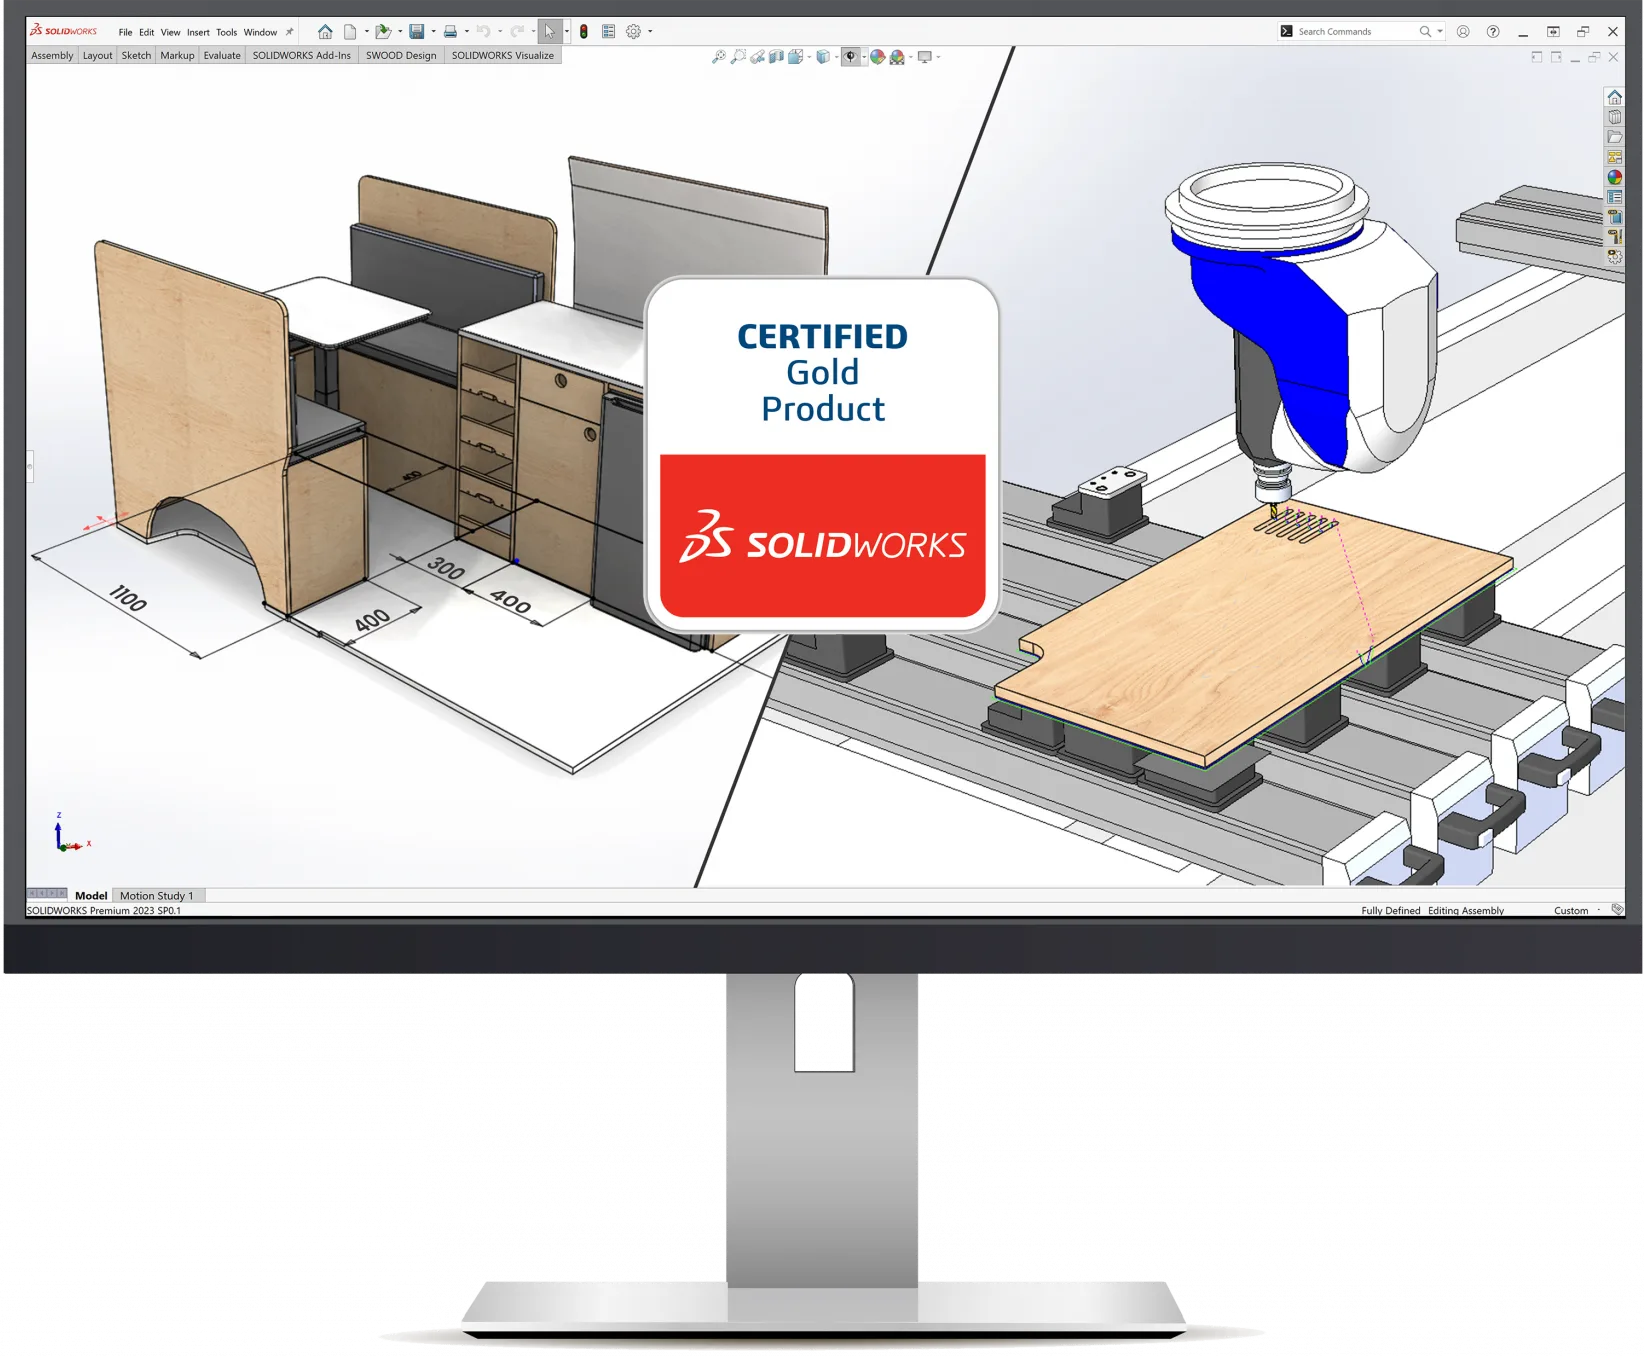
Task: Expand the Select tool dropdown arrow
Action: (566, 32)
